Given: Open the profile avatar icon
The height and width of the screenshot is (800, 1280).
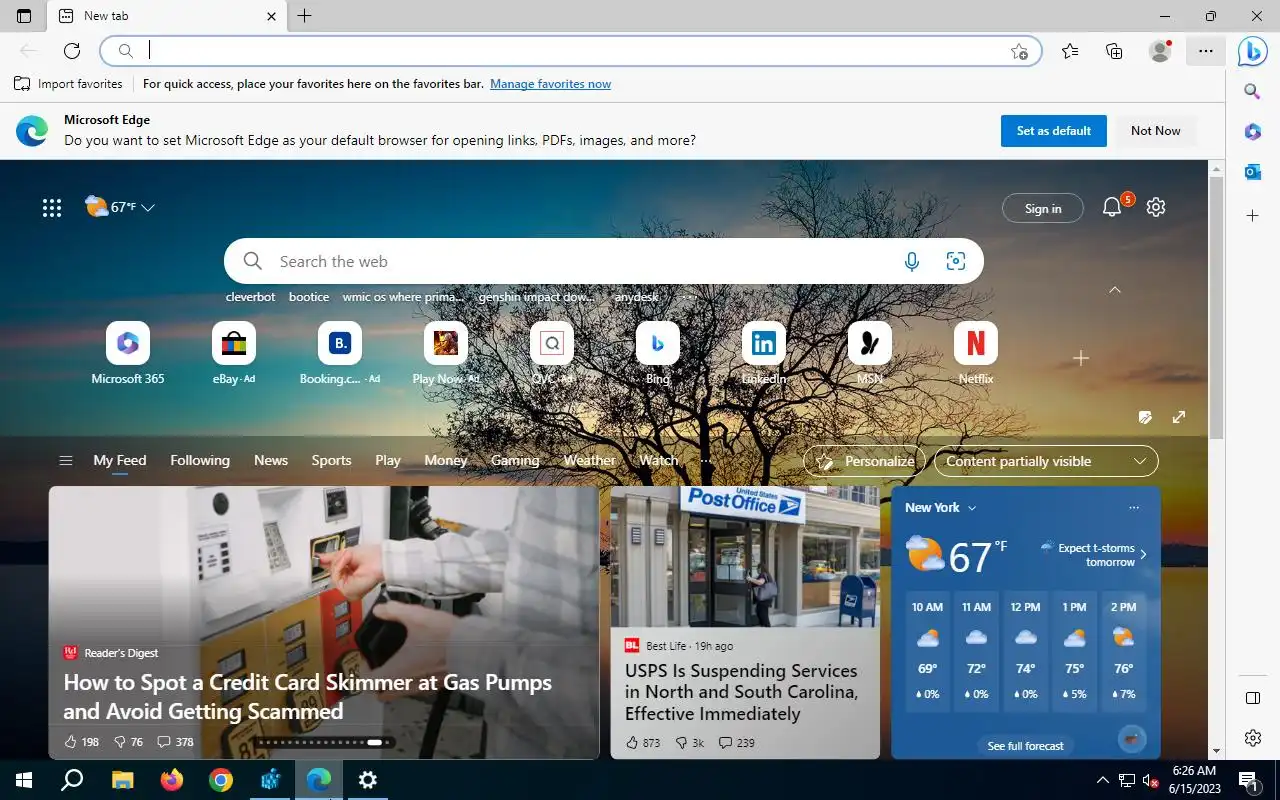Looking at the screenshot, I should 1160,51.
